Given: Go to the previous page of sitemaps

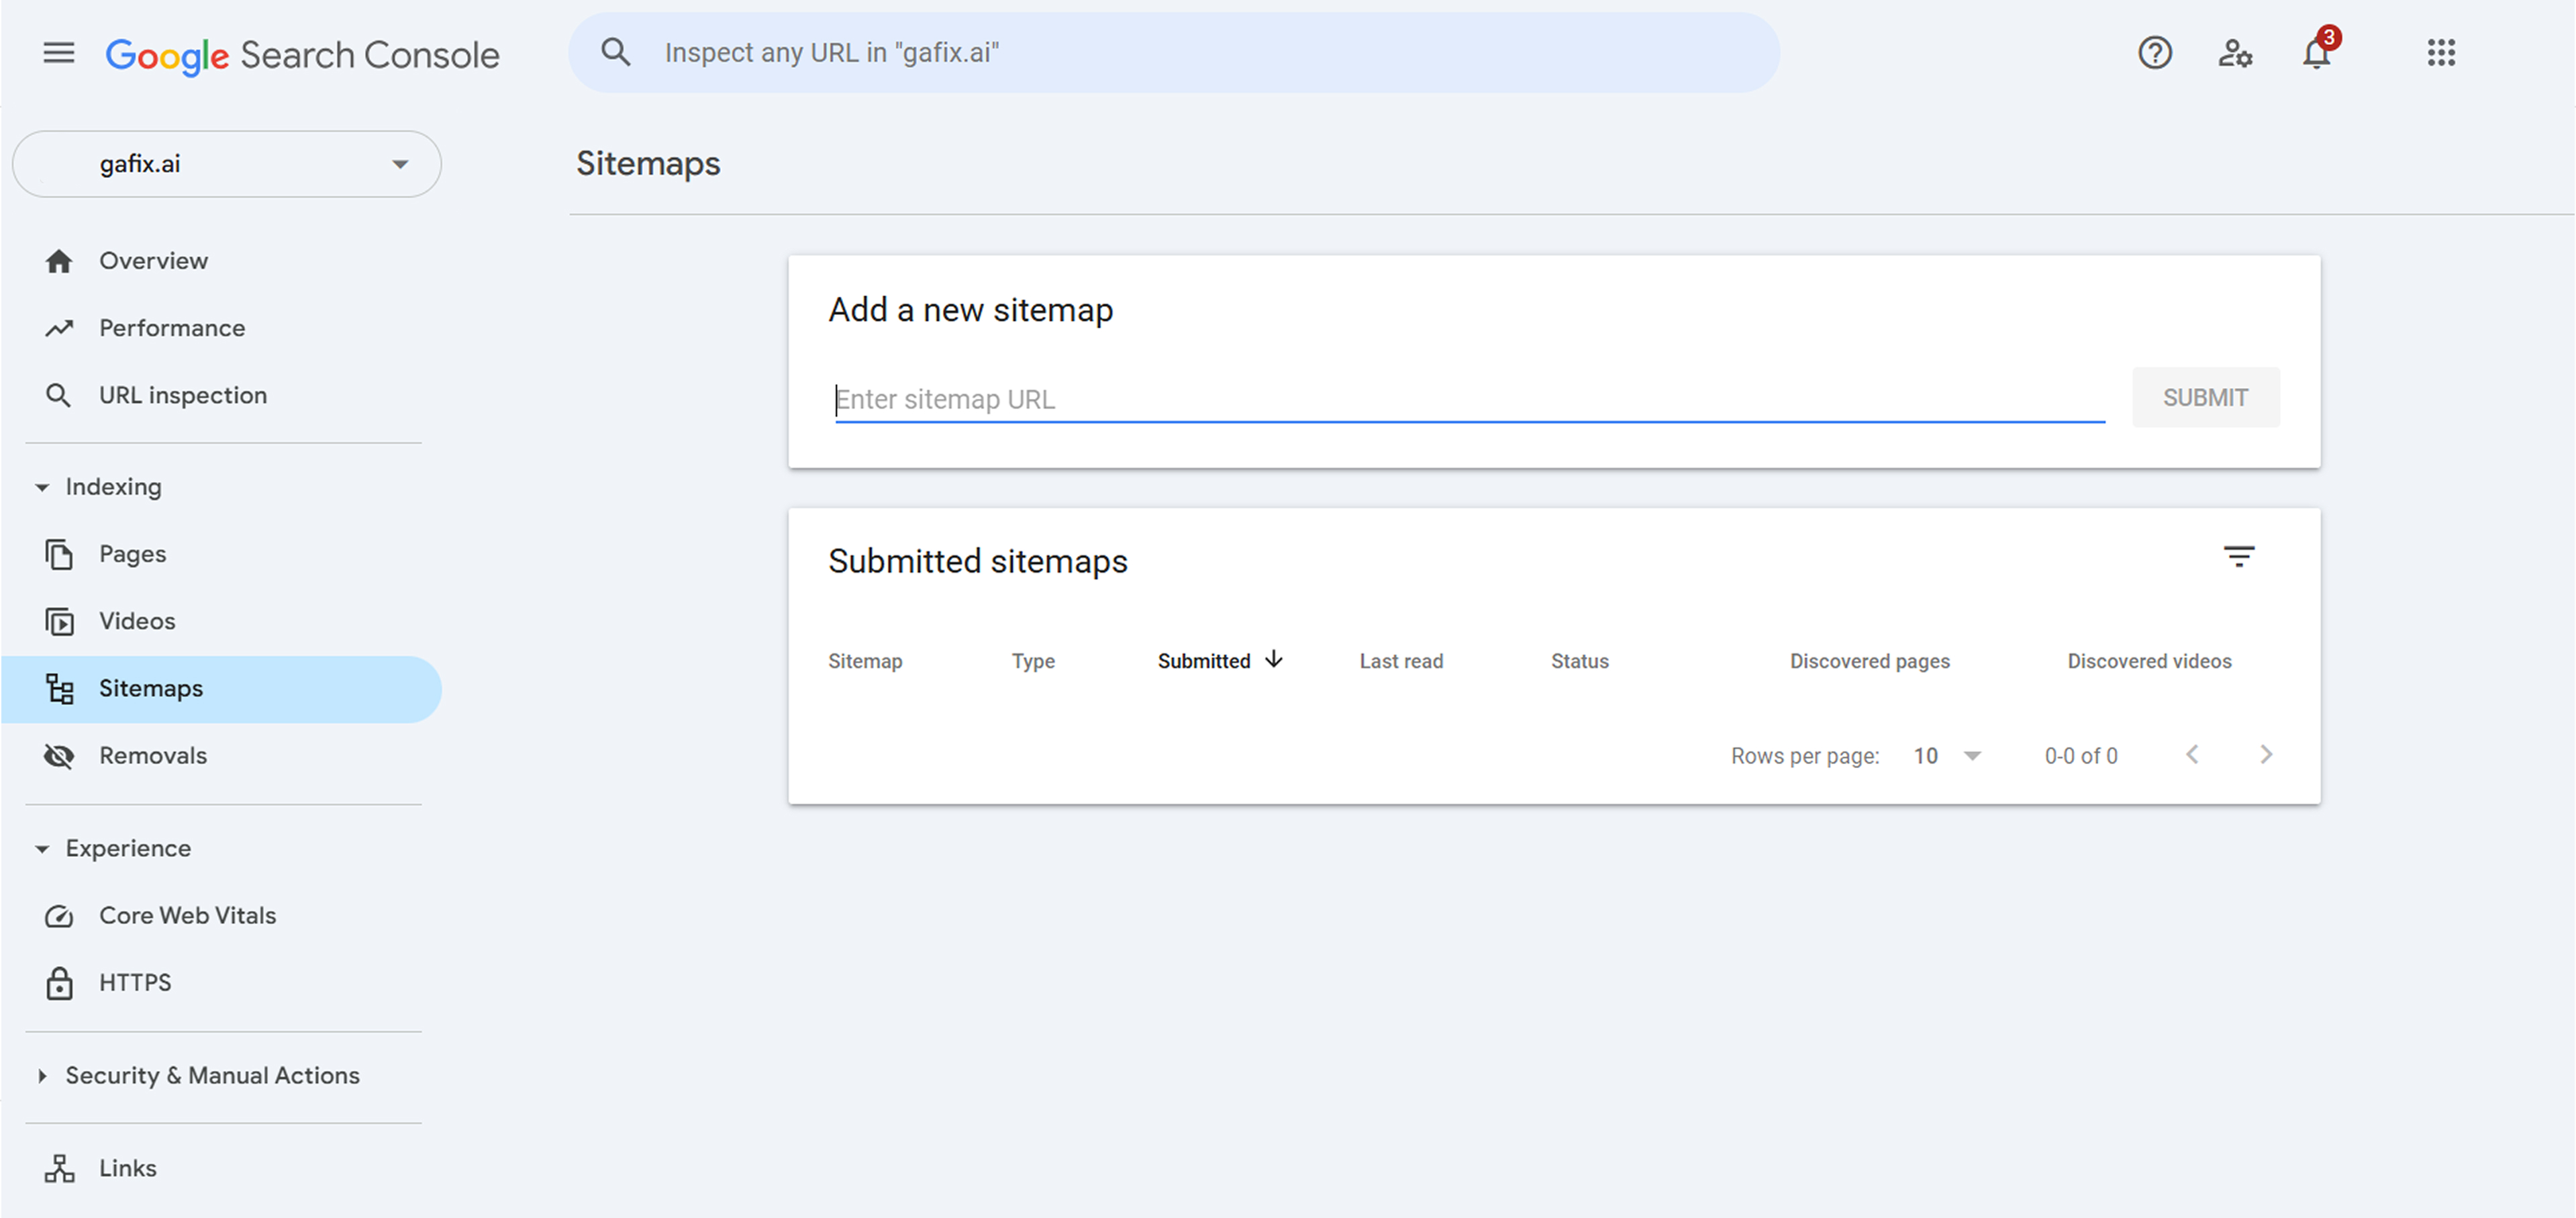Looking at the screenshot, I should click(x=2192, y=755).
